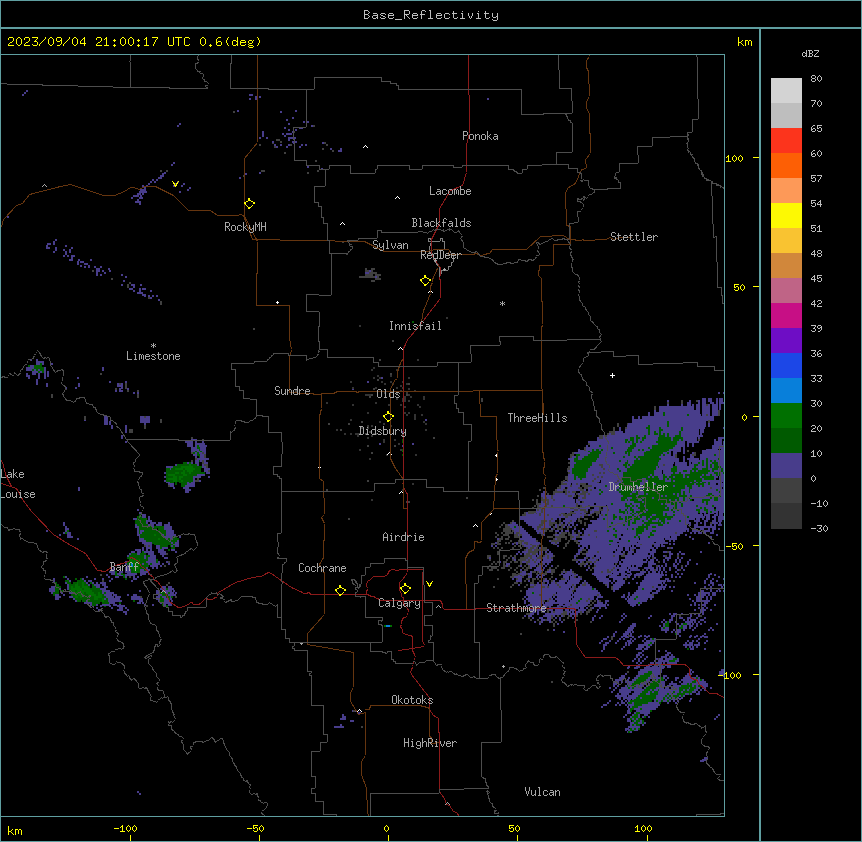Click the asterisk marker above Limestone
Image resolution: width=862 pixels, height=842 pixels.
(x=153, y=346)
